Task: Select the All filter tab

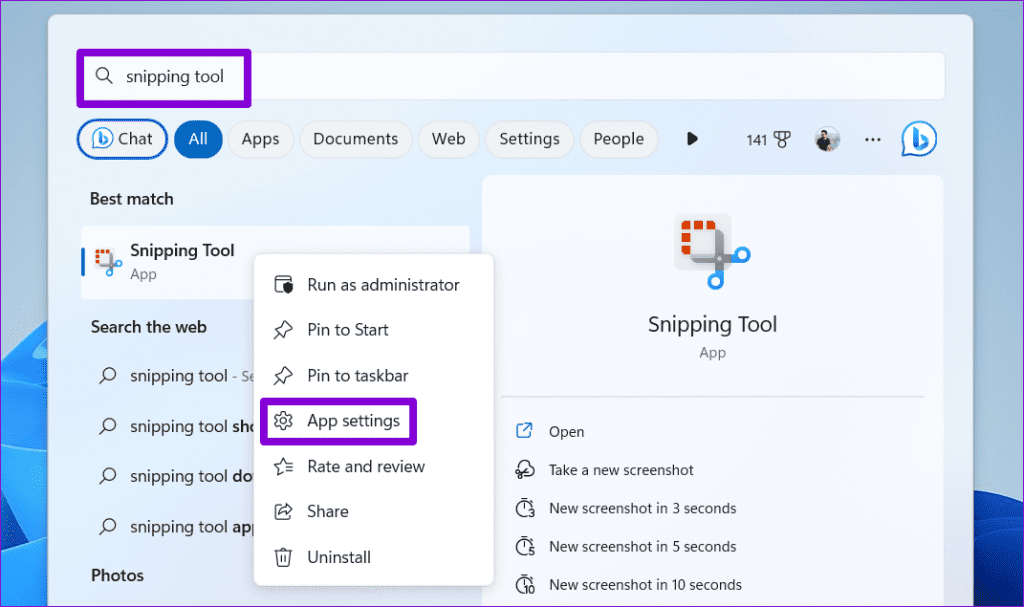Action: tap(198, 139)
